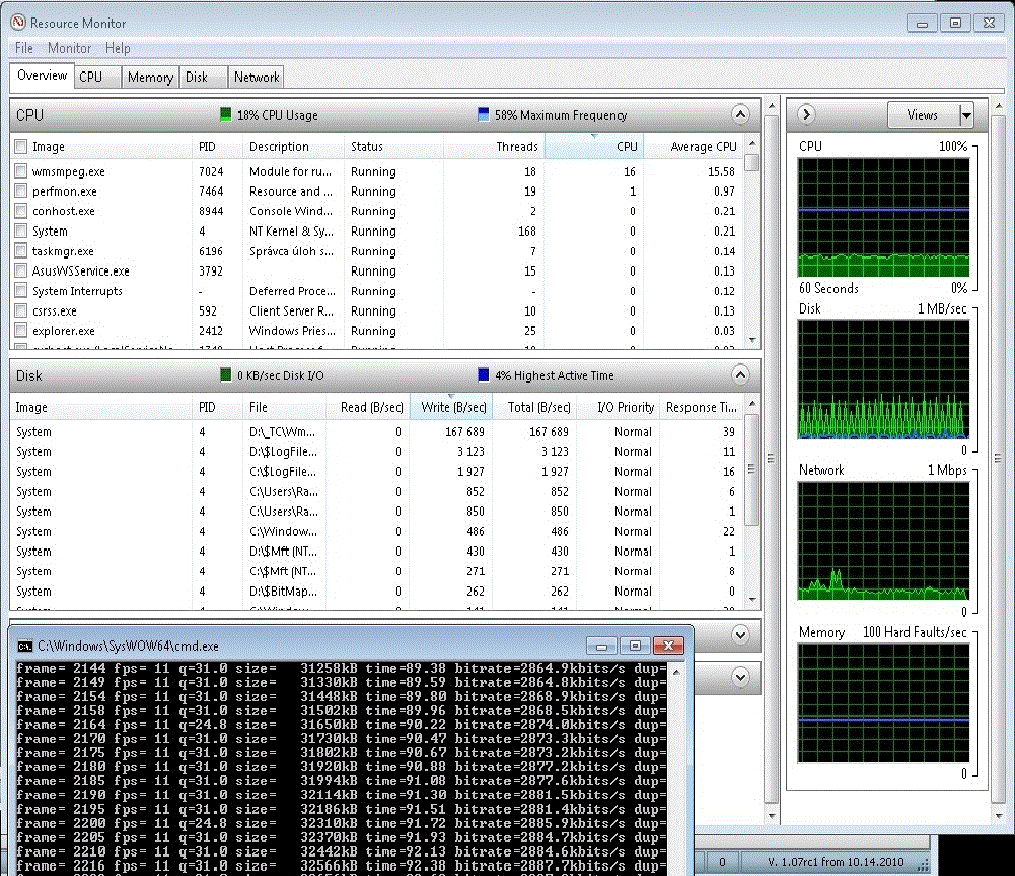
Task: Click the cmd.exe window title icon
Action: [x=25, y=646]
